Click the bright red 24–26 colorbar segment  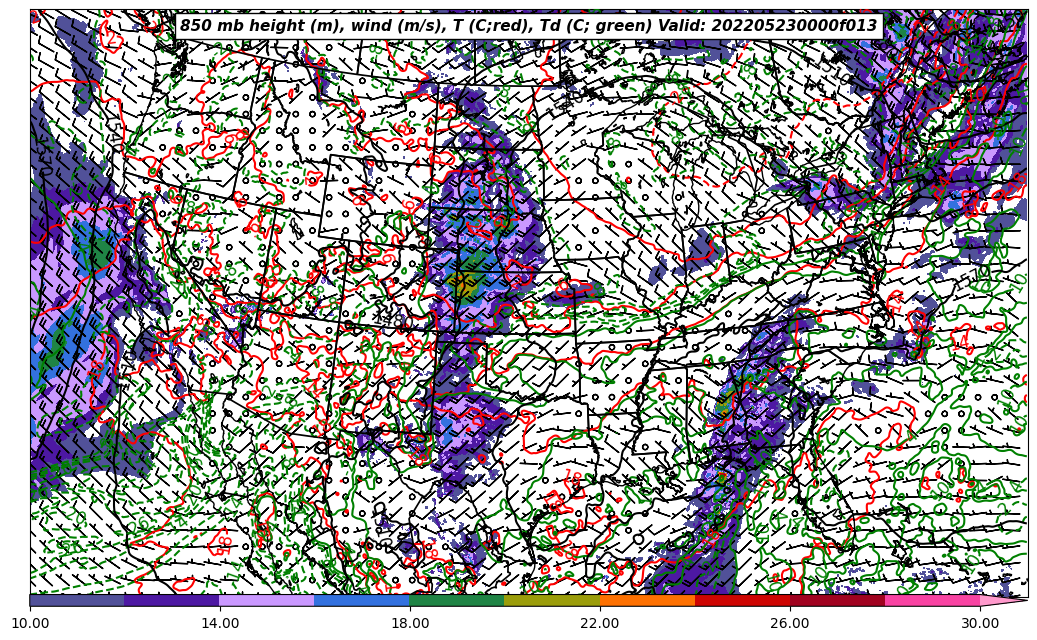(x=742, y=601)
